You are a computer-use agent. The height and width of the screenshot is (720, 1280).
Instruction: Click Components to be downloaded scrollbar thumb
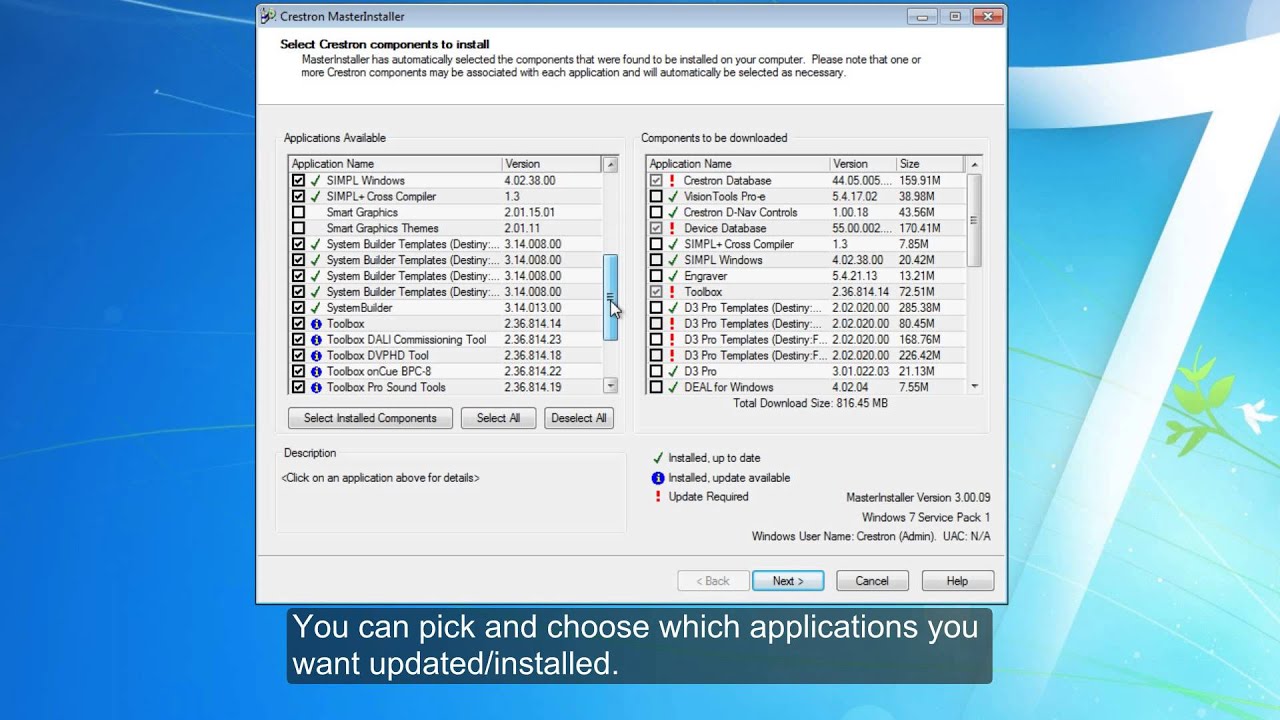(974, 220)
